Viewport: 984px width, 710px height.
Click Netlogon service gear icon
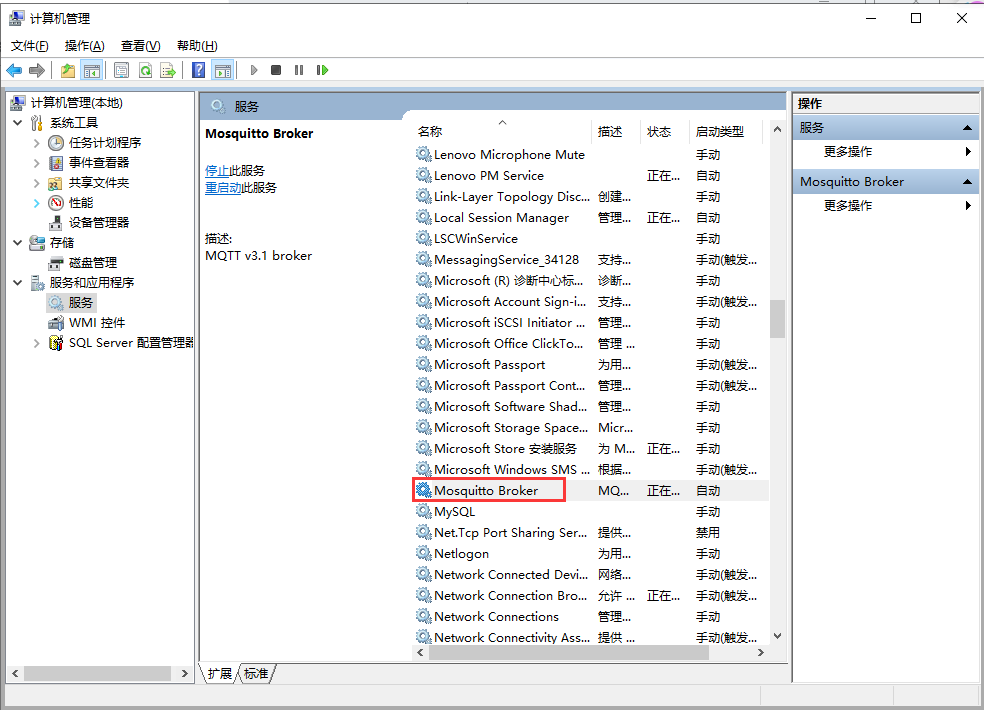(x=424, y=554)
